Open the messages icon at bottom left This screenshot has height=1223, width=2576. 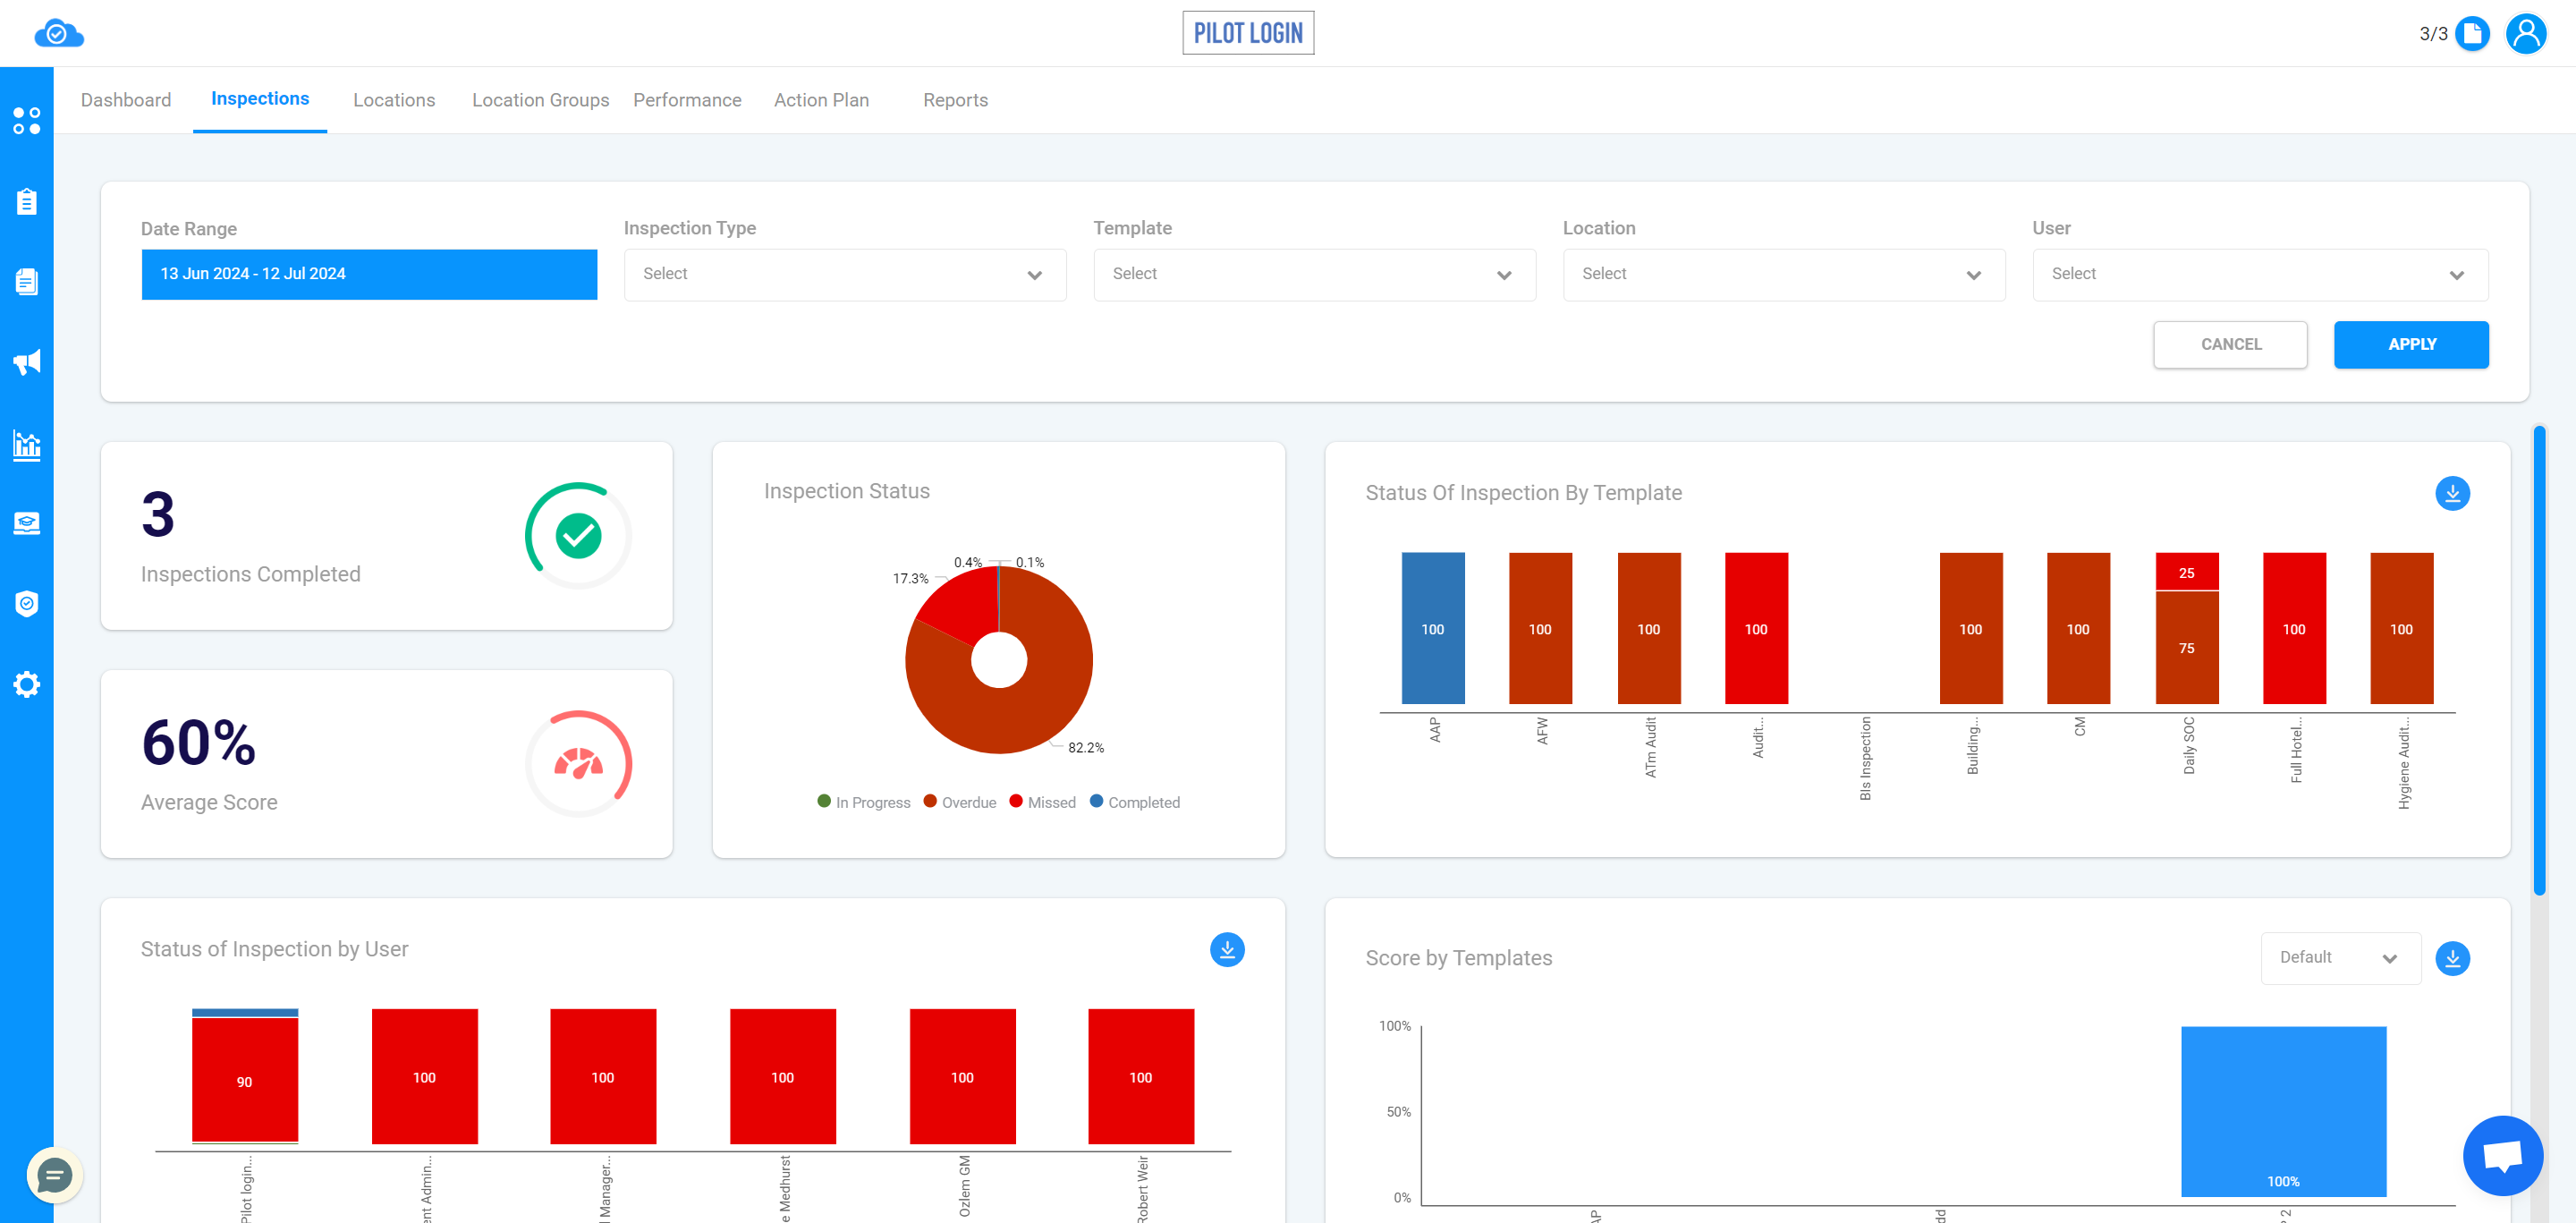pyautogui.click(x=54, y=1175)
